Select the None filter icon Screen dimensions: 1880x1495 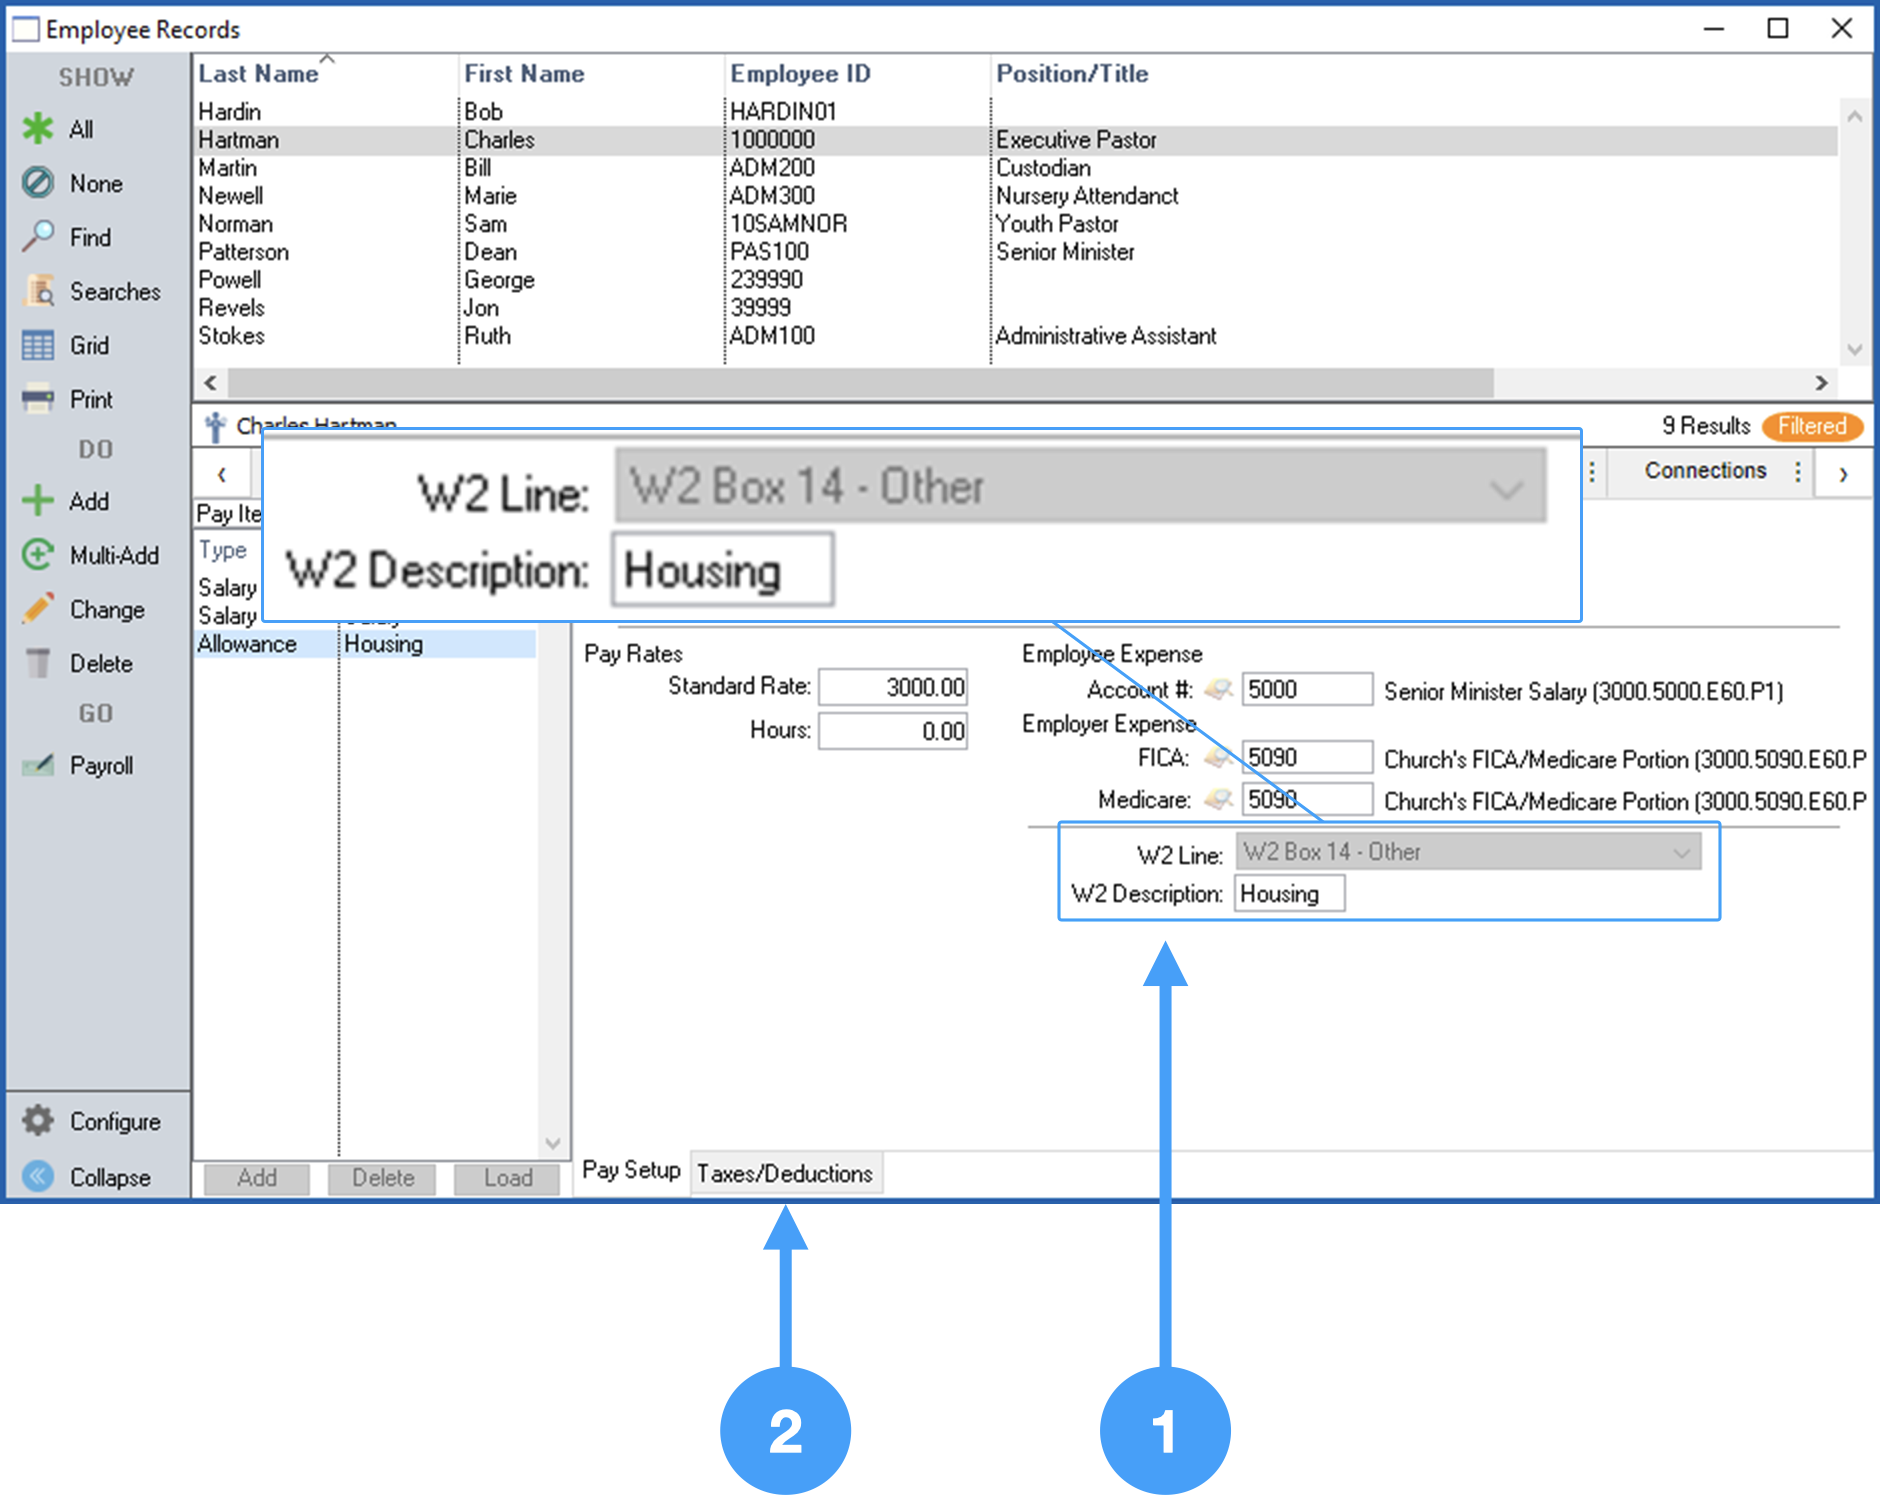tap(38, 183)
